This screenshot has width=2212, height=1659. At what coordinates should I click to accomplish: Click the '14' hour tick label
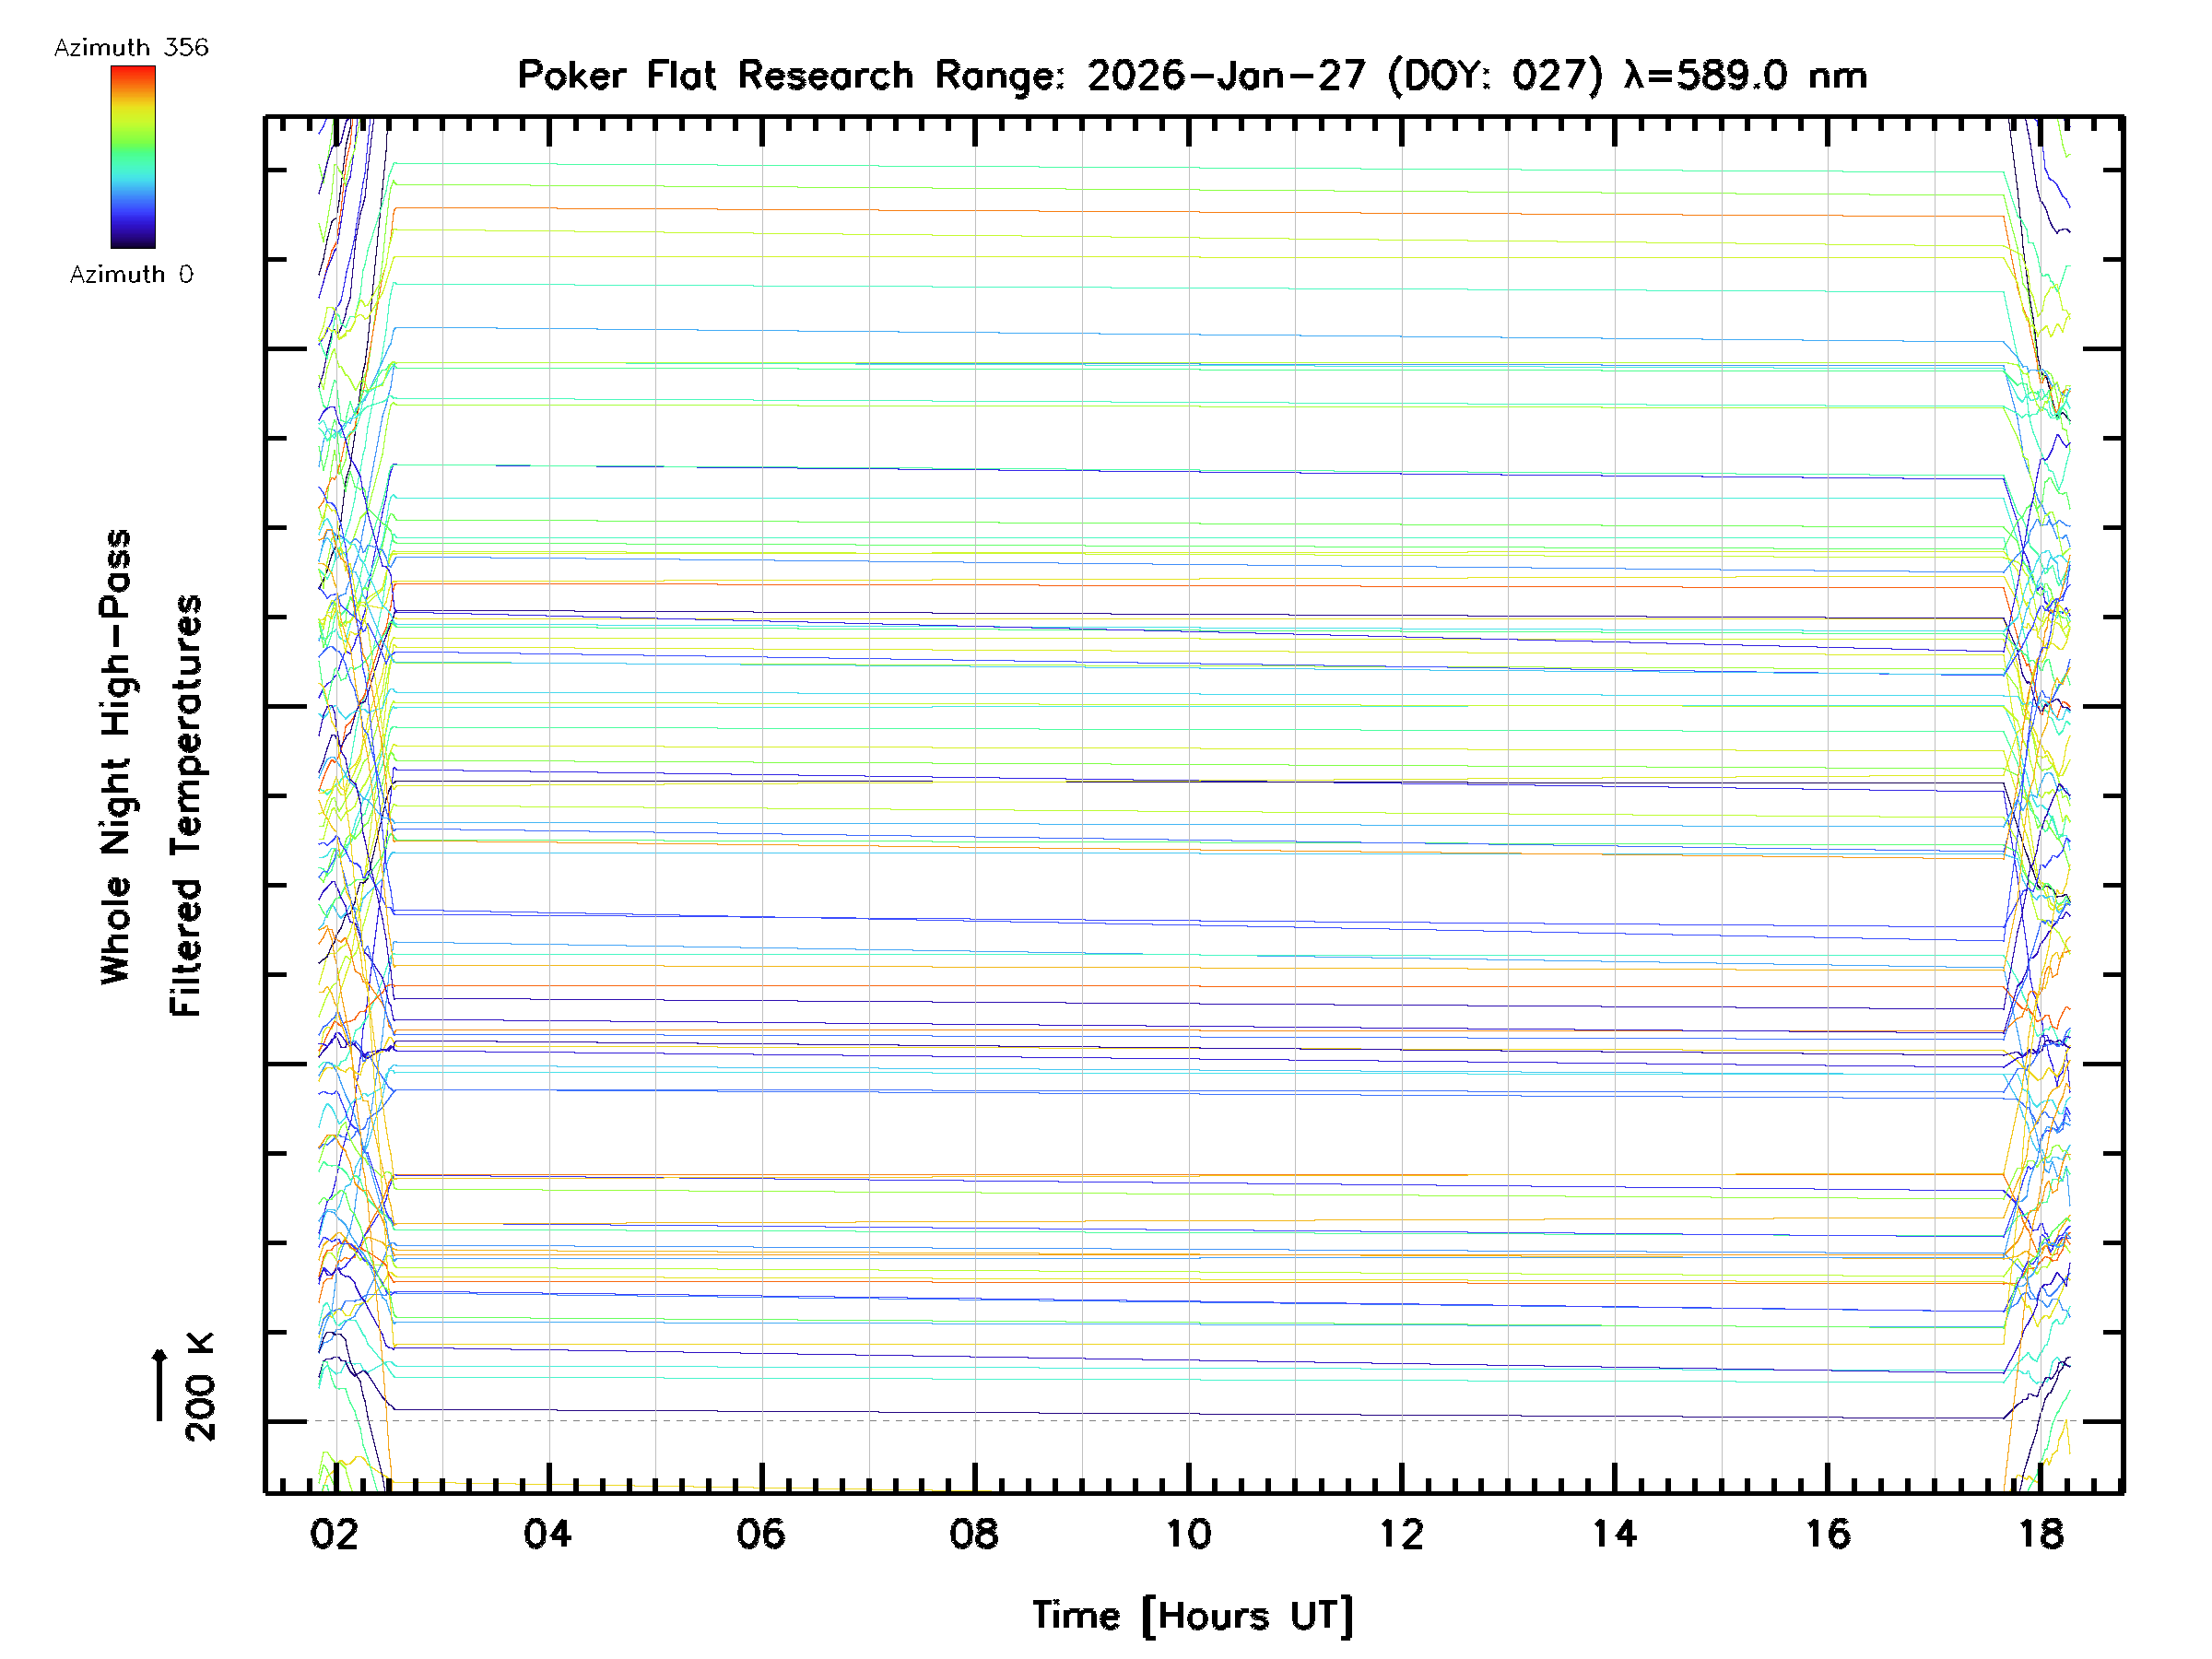pyautogui.click(x=1614, y=1534)
